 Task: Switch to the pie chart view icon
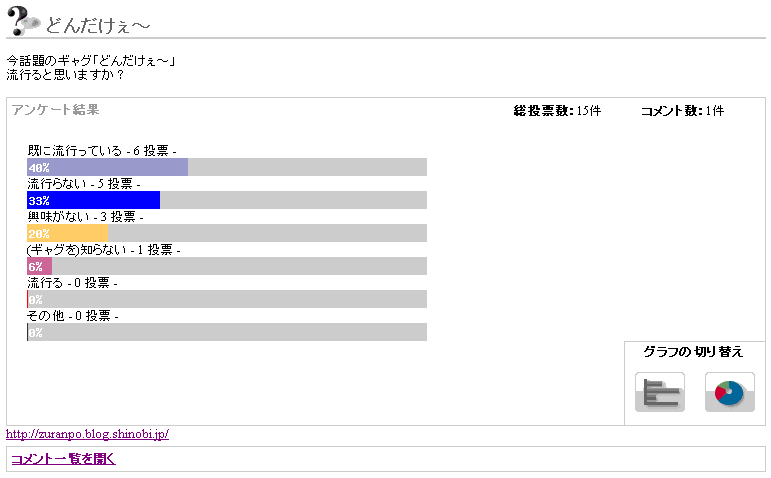(x=729, y=391)
